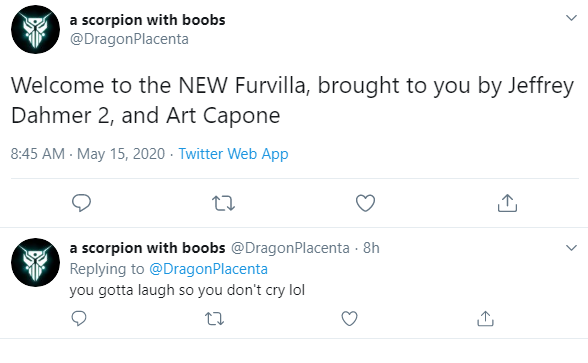The image size is (588, 363).
Task: Open the reply text 'you gotta laugh so you don't cry lol'
Action: click(187, 290)
